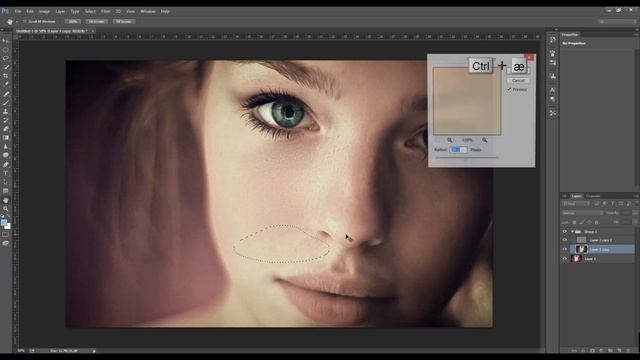Viewport: 640px width, 360px height.
Task: Select the Quick Selection tool
Action: [x=6, y=67]
